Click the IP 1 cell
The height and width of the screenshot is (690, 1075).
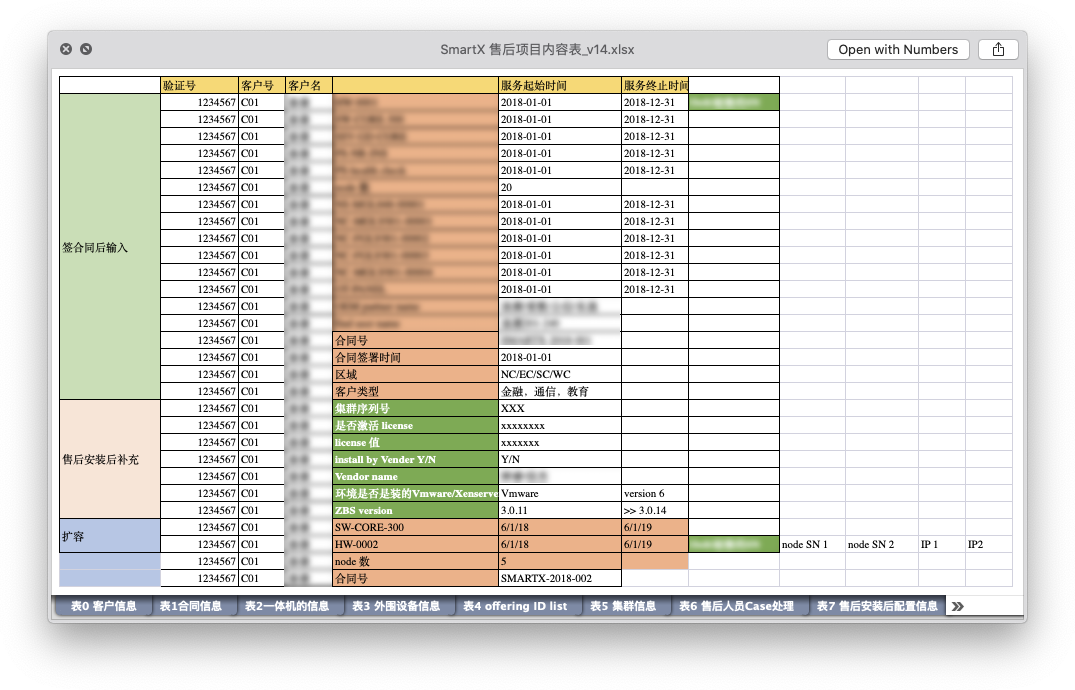coord(942,545)
